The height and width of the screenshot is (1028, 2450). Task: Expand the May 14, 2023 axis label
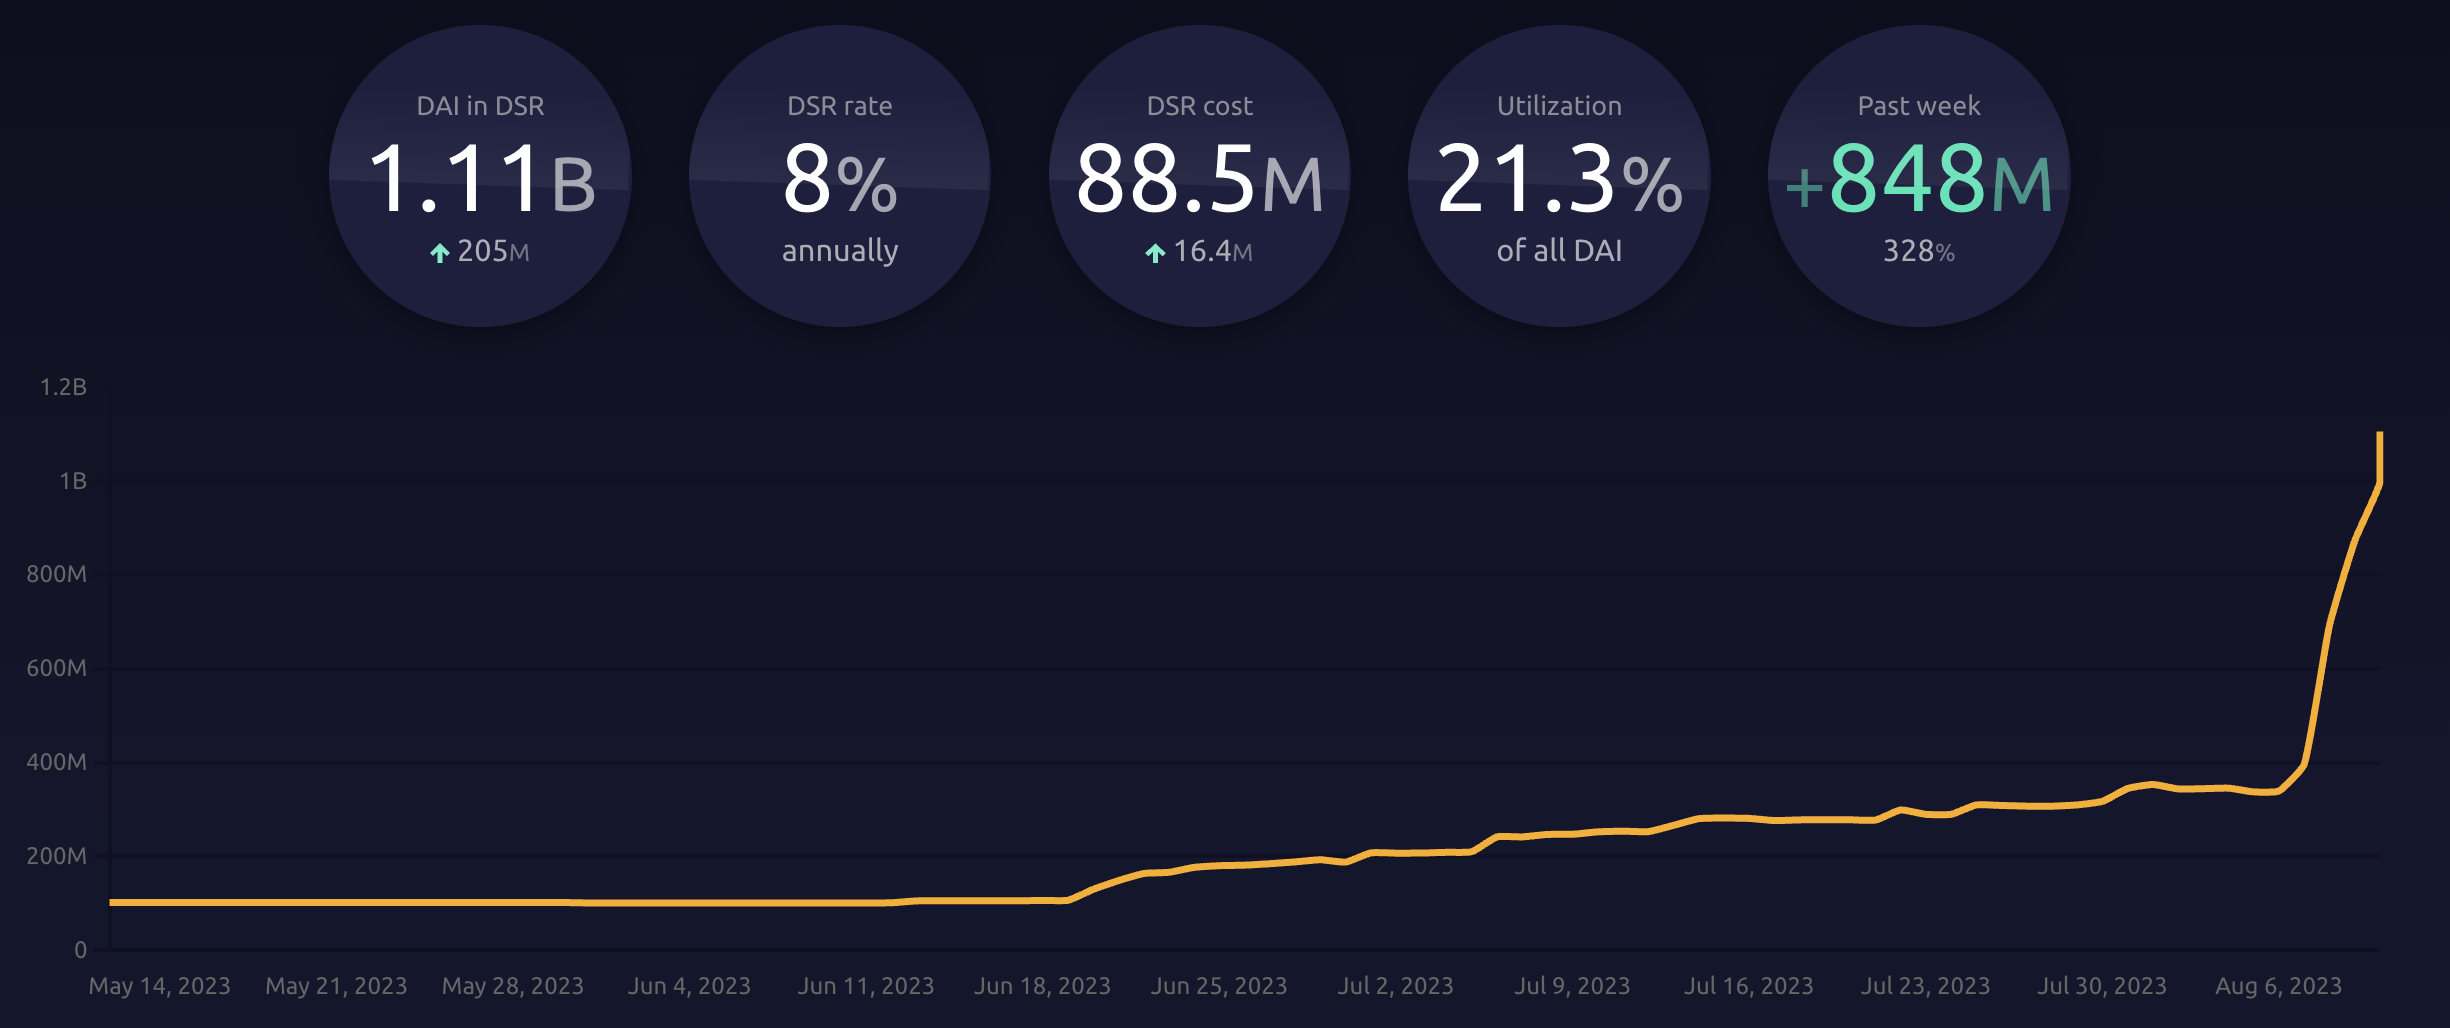click(160, 986)
